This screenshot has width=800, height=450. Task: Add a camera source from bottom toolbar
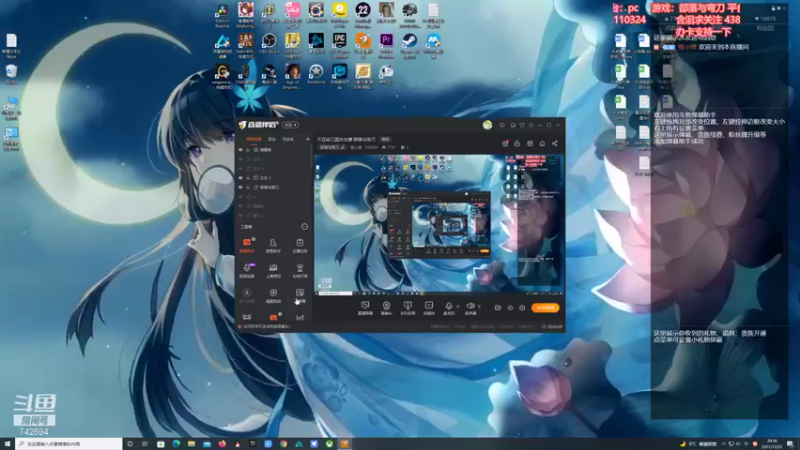coord(386,307)
